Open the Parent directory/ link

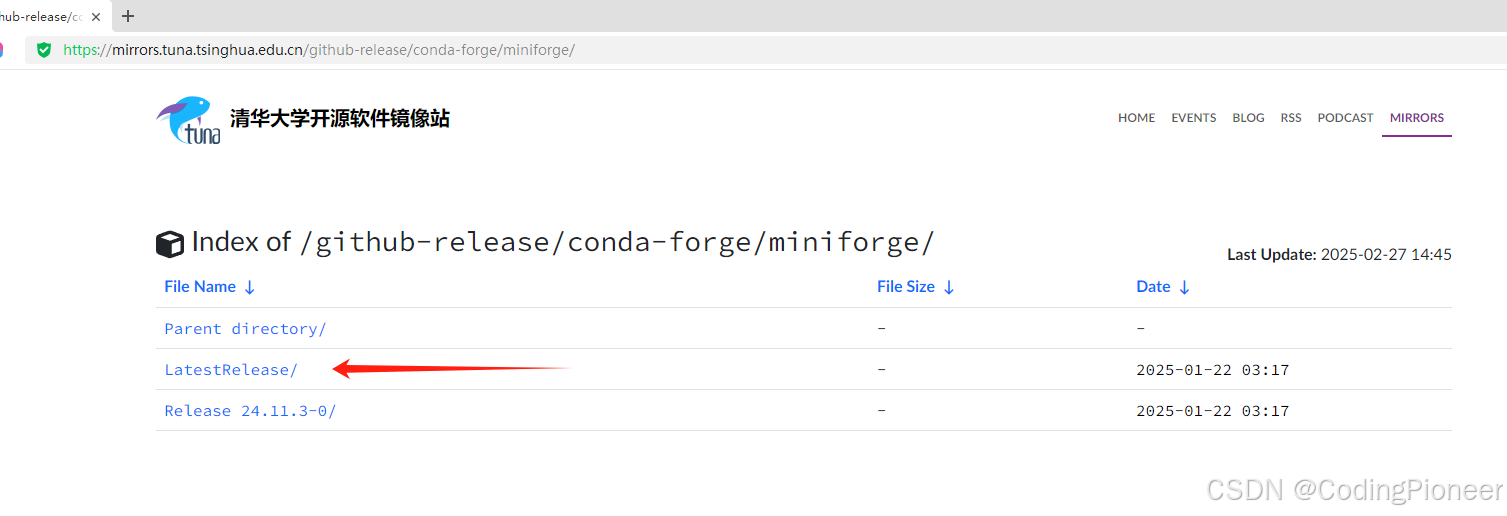(x=245, y=328)
